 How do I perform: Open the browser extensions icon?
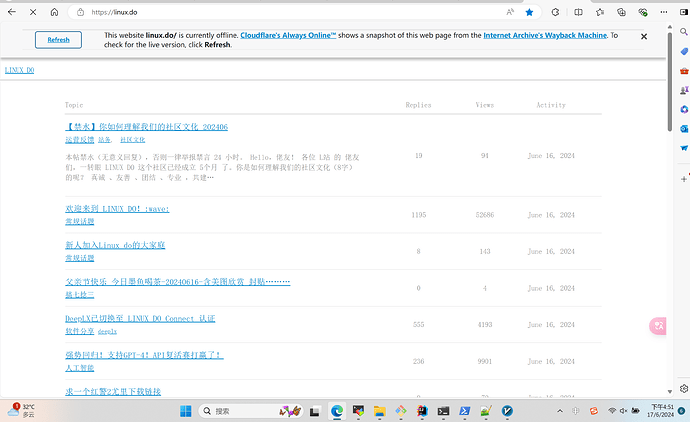point(555,12)
